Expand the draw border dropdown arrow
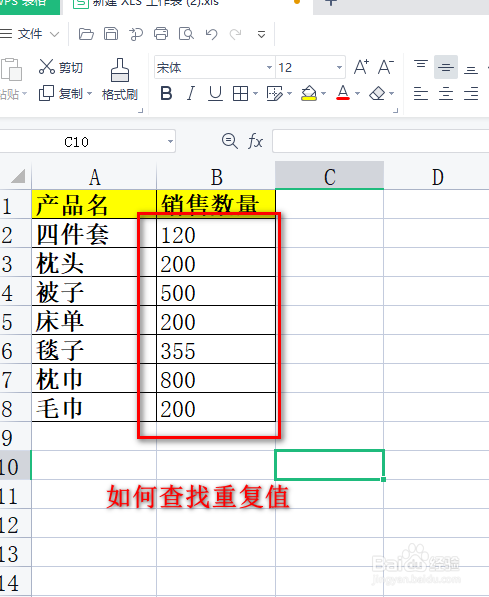This screenshot has height=597, width=489. pyautogui.click(x=289, y=93)
